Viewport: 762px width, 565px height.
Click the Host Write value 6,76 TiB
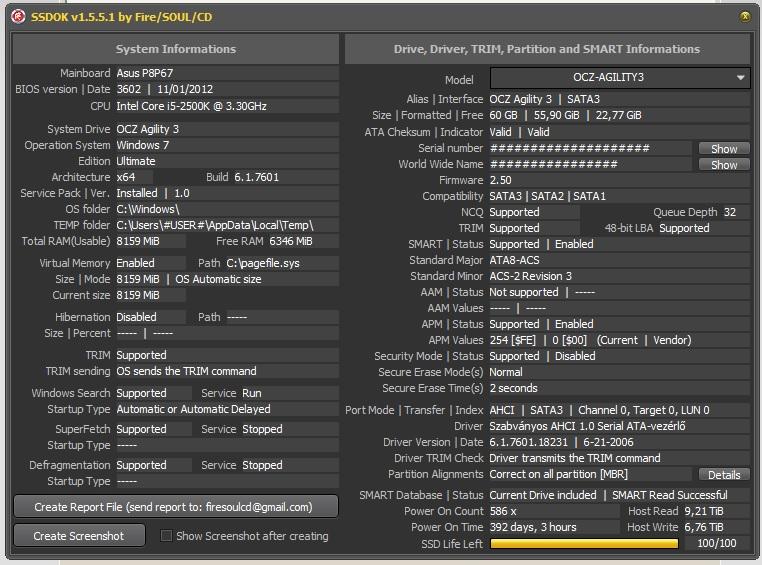pos(704,528)
